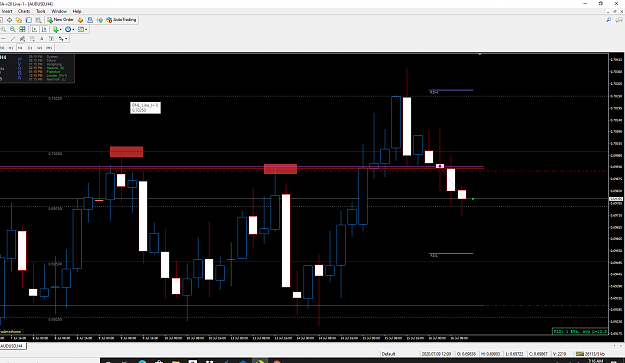Click the green status text box bottom right
625x363 pixels.
click(580, 331)
